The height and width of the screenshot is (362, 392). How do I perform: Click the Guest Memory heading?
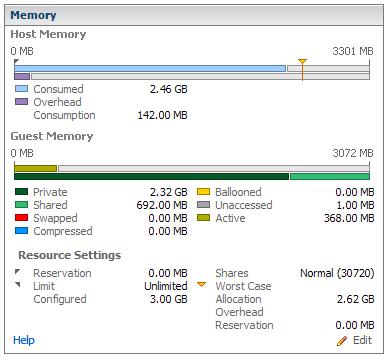(x=52, y=136)
